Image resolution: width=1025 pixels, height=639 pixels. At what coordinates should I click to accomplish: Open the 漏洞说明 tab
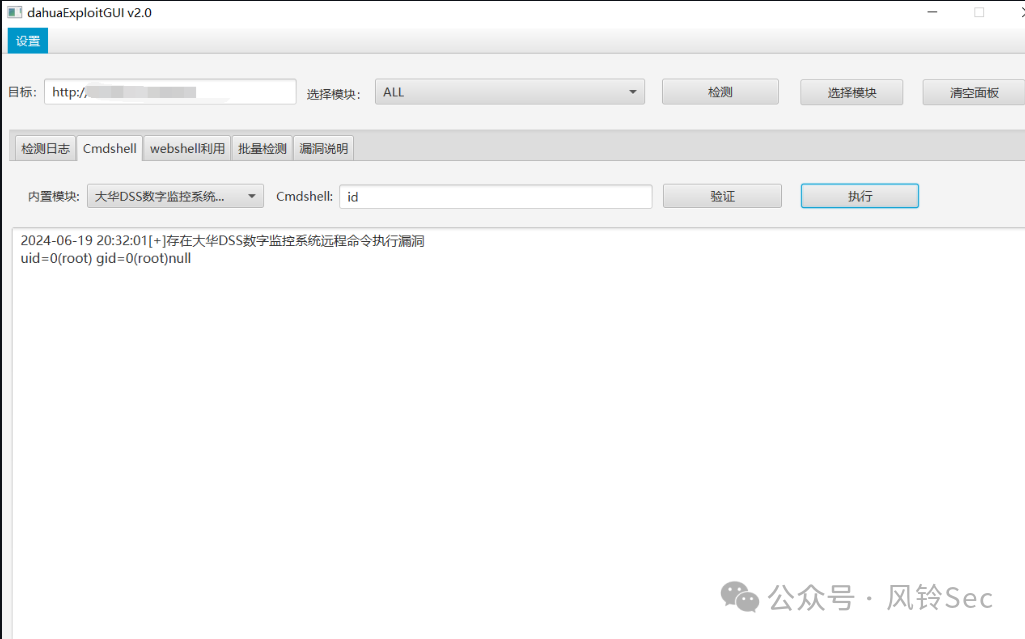(324, 148)
